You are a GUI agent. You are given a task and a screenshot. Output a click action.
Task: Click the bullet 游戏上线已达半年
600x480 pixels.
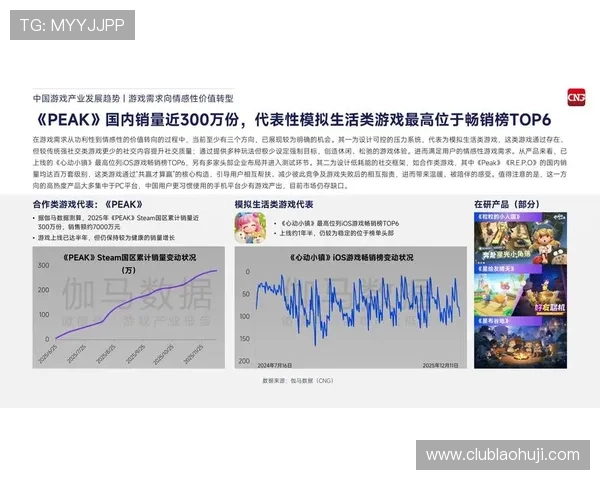click(x=106, y=238)
